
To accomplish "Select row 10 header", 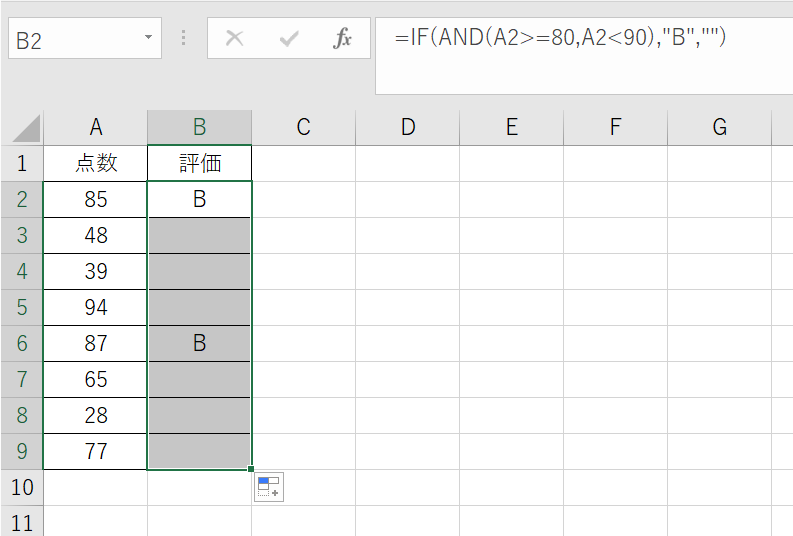I will click(22, 487).
